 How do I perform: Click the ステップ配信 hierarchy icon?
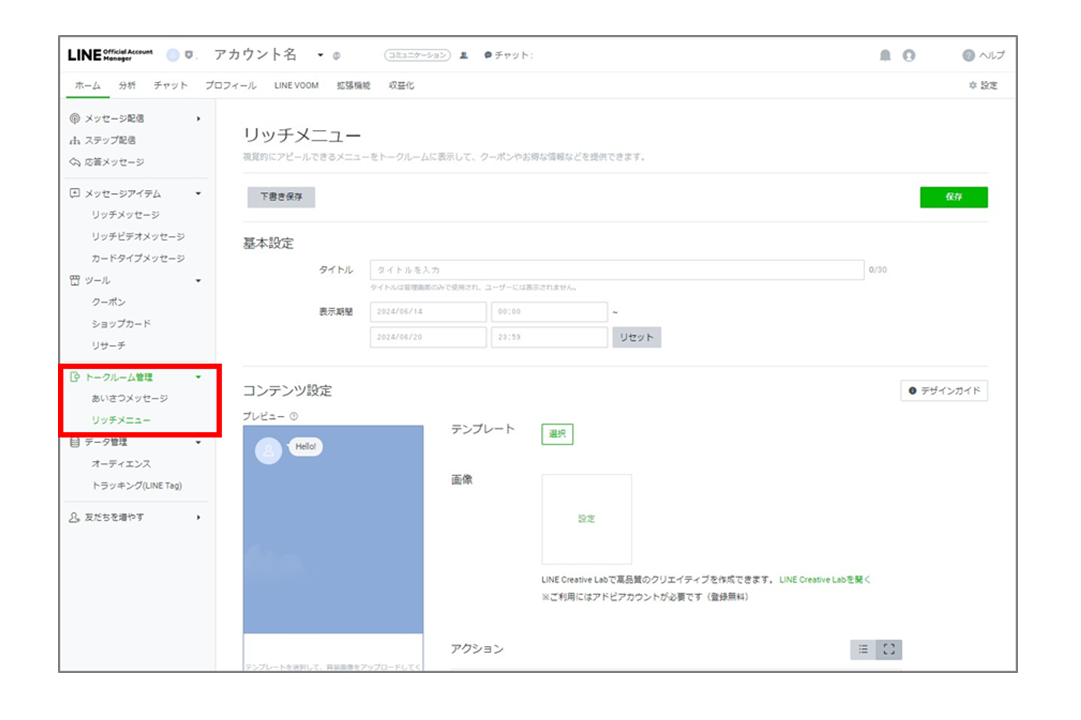(74, 140)
